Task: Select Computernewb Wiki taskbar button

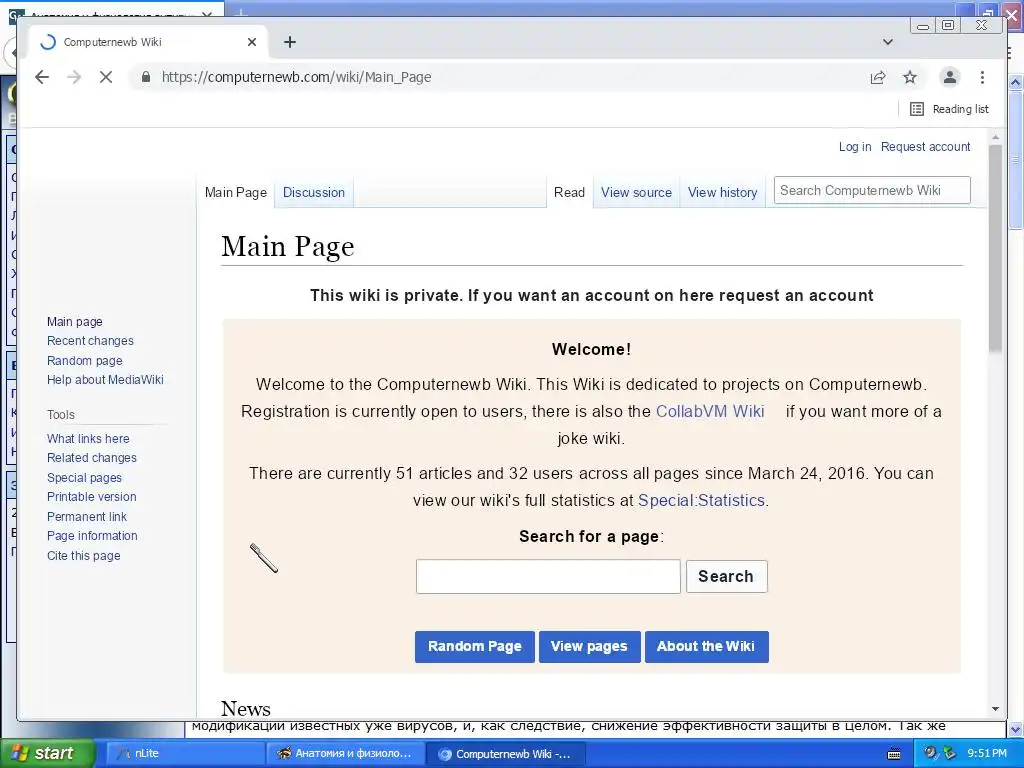Action: tap(505, 754)
